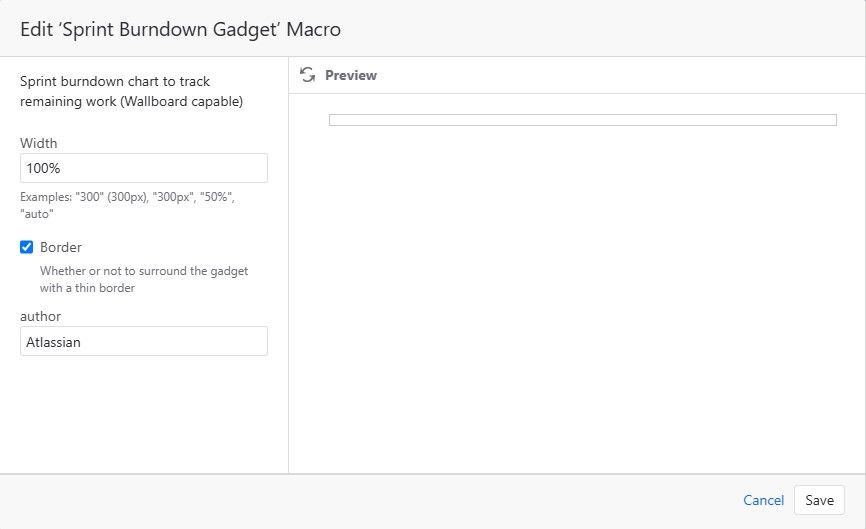This screenshot has width=866, height=529.
Task: Cancel editing the macro
Action: [x=763, y=500]
